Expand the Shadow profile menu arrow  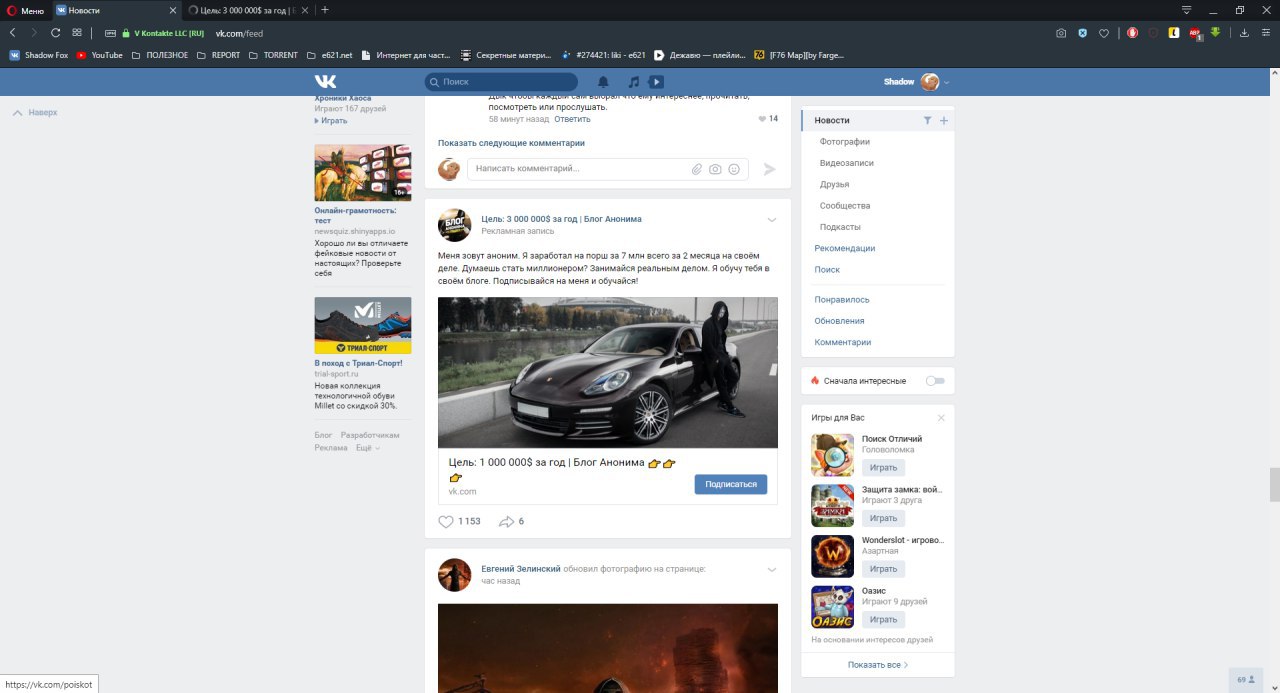pyautogui.click(x=946, y=82)
